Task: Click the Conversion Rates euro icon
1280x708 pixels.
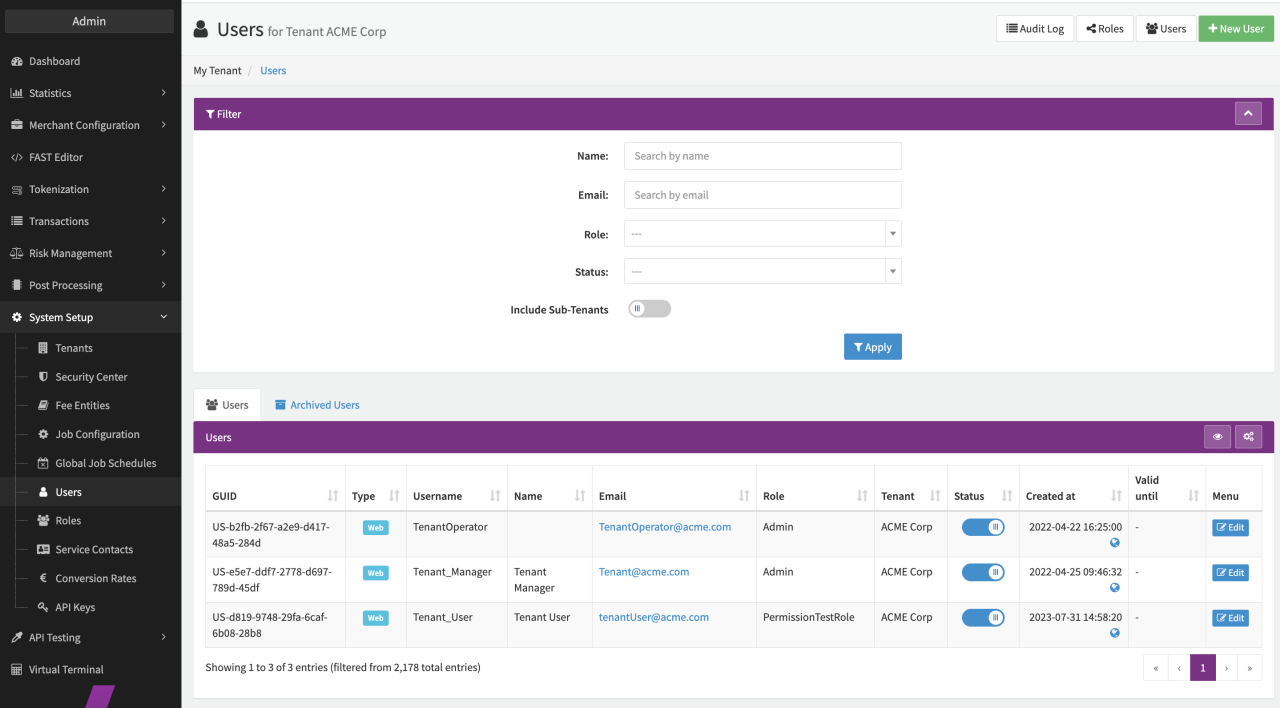Action: 43,578
